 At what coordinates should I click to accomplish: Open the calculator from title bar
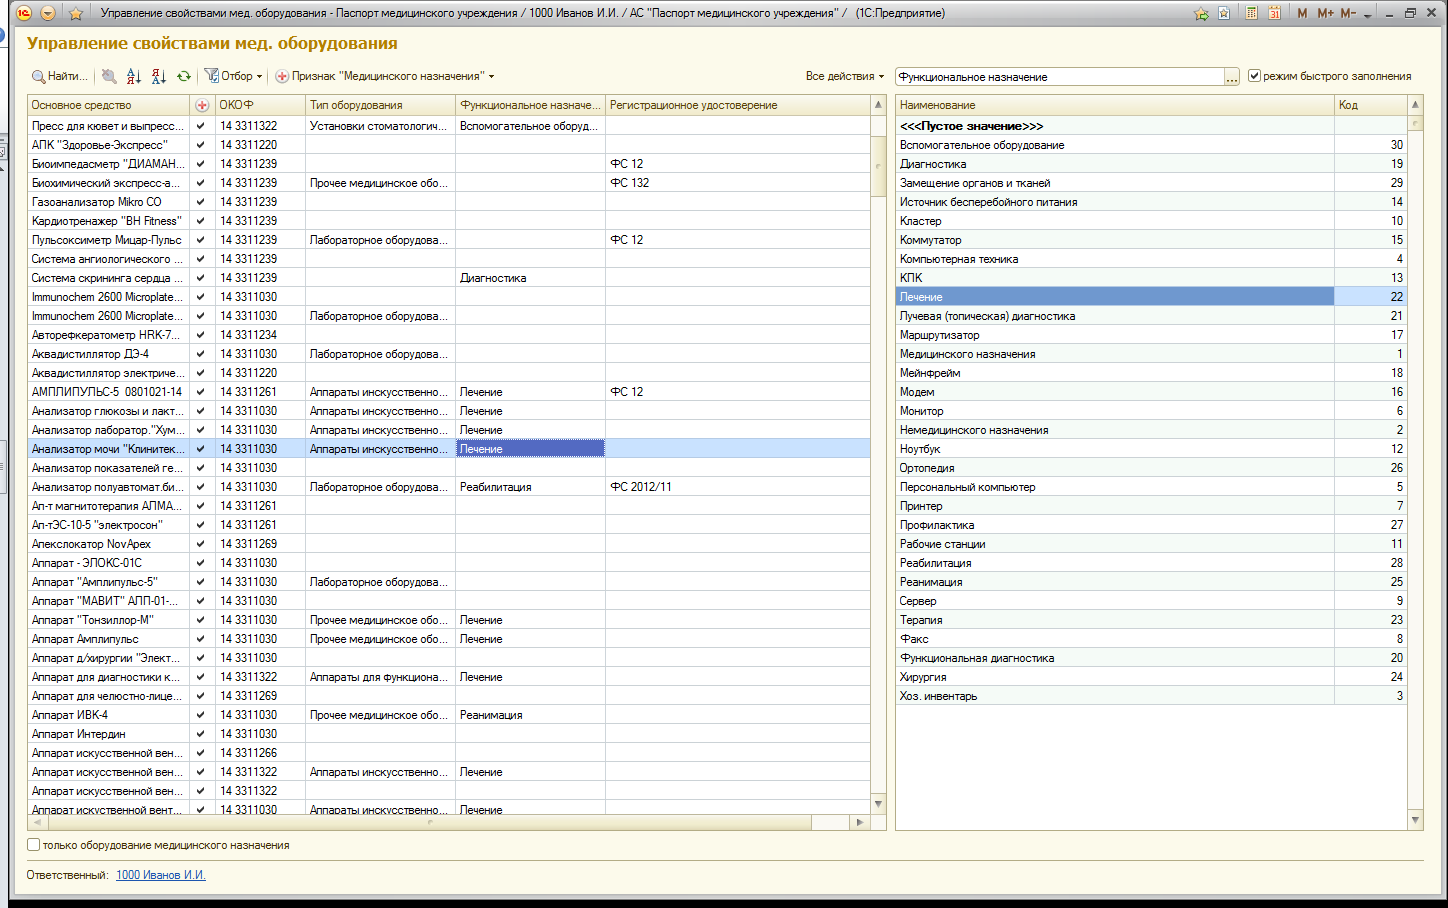1251,13
